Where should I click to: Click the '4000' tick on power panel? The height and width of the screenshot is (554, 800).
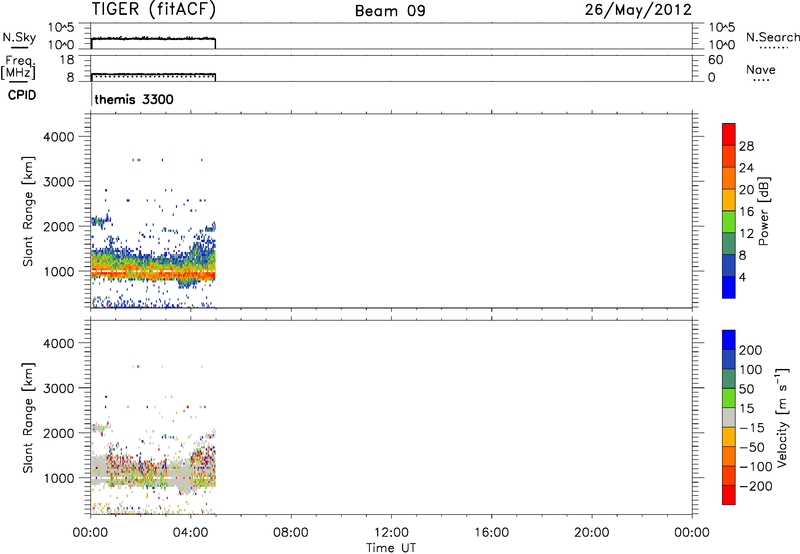[59, 137]
